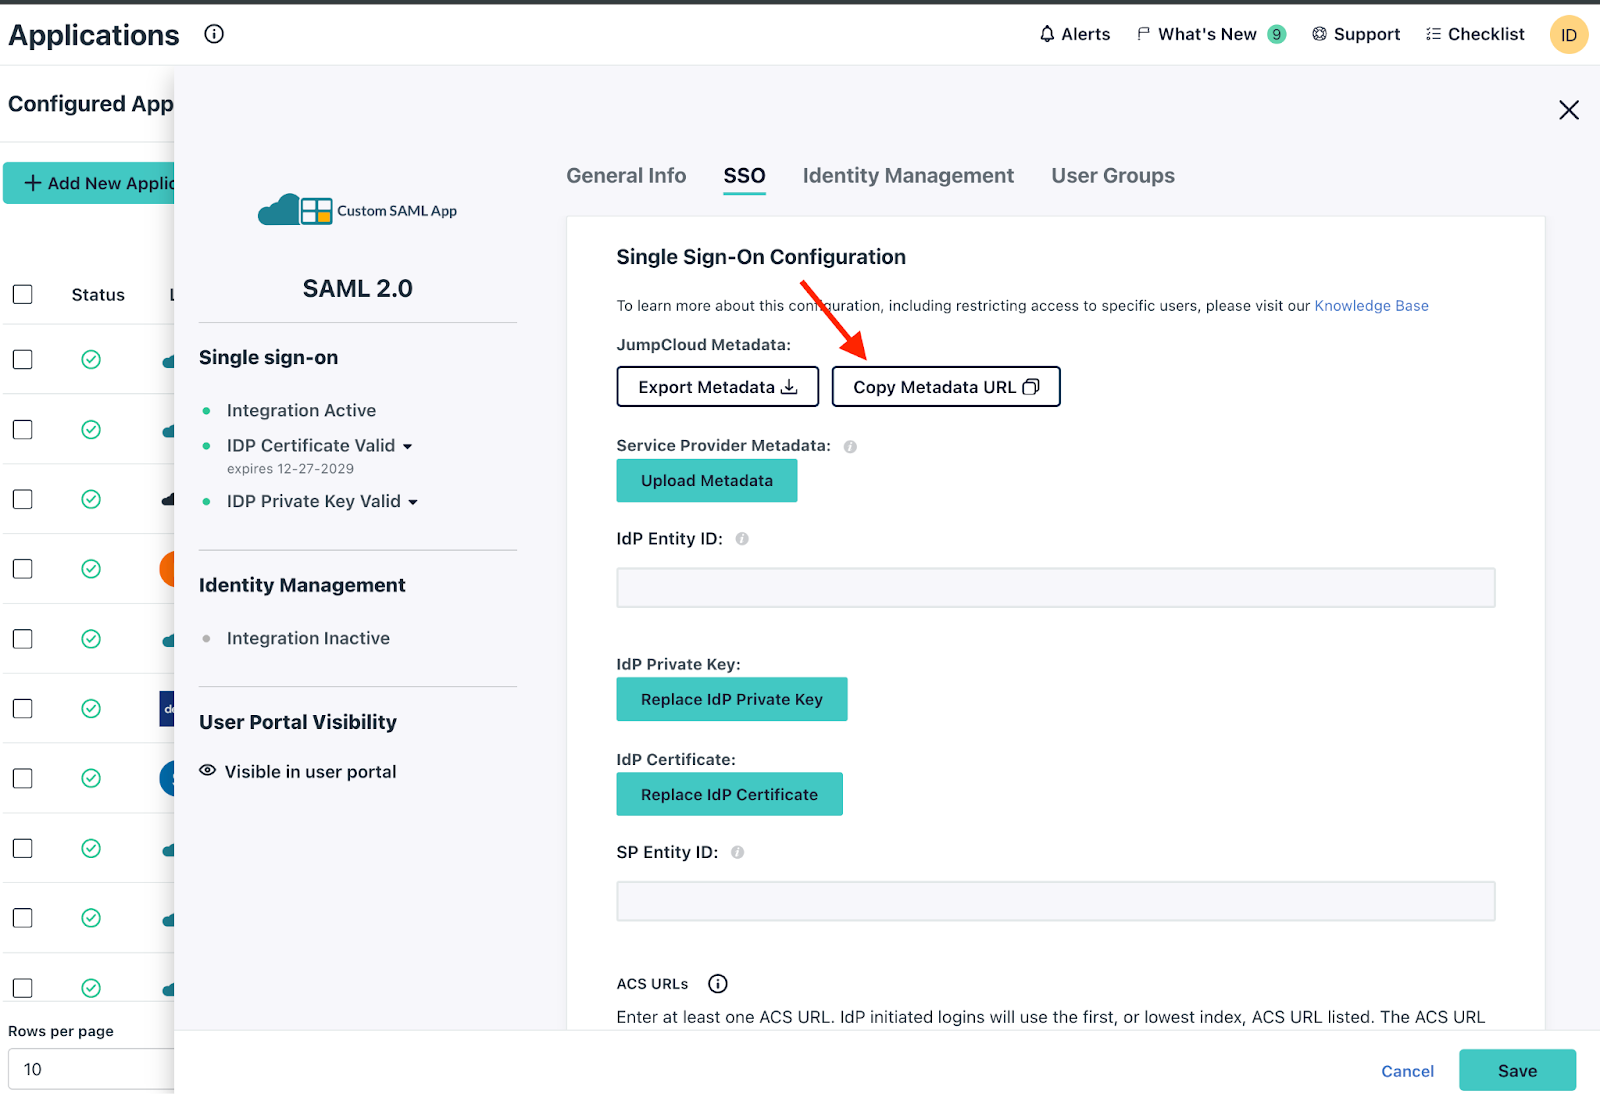Viewport: 1600px width, 1094px height.
Task: Toggle the select-all checkbox in header row
Action: [x=22, y=294]
